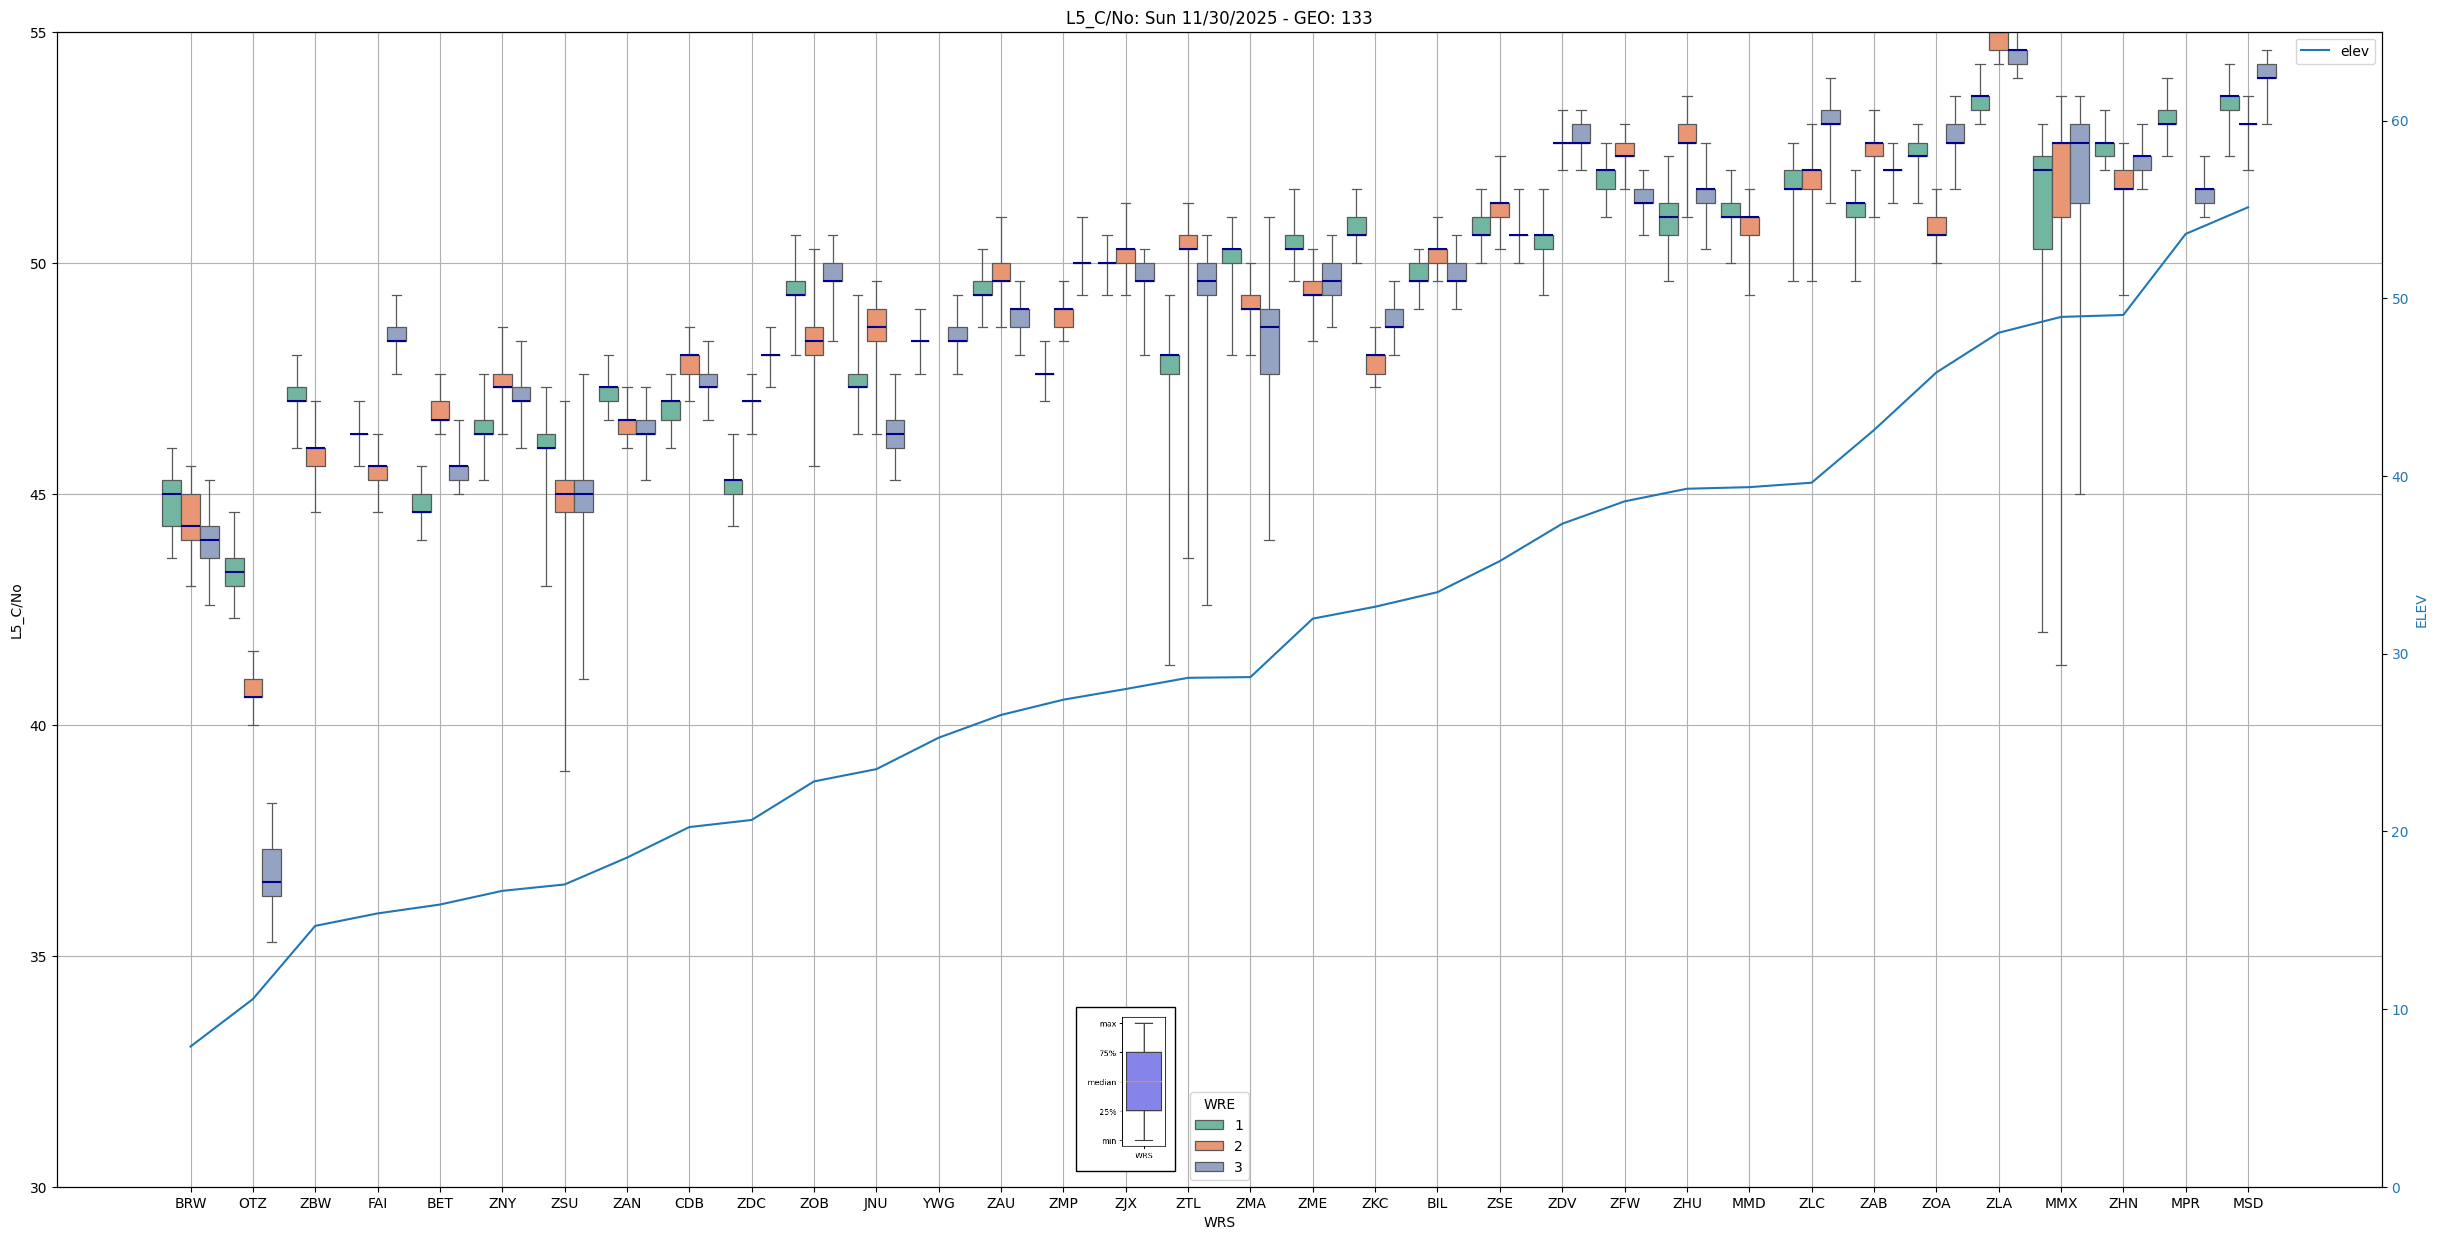The width and height of the screenshot is (2438, 1240).
Task: Click the ZTL x-axis station label
Action: 1188,1203
